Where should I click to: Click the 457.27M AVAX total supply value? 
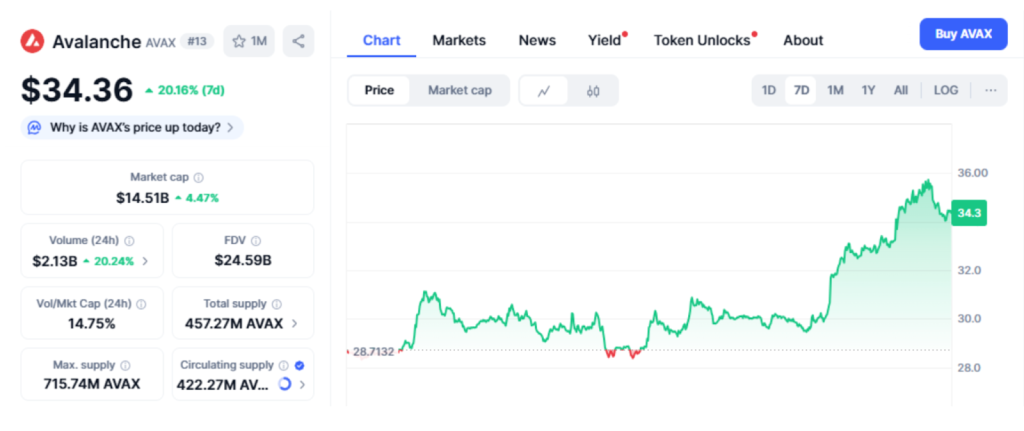(234, 323)
